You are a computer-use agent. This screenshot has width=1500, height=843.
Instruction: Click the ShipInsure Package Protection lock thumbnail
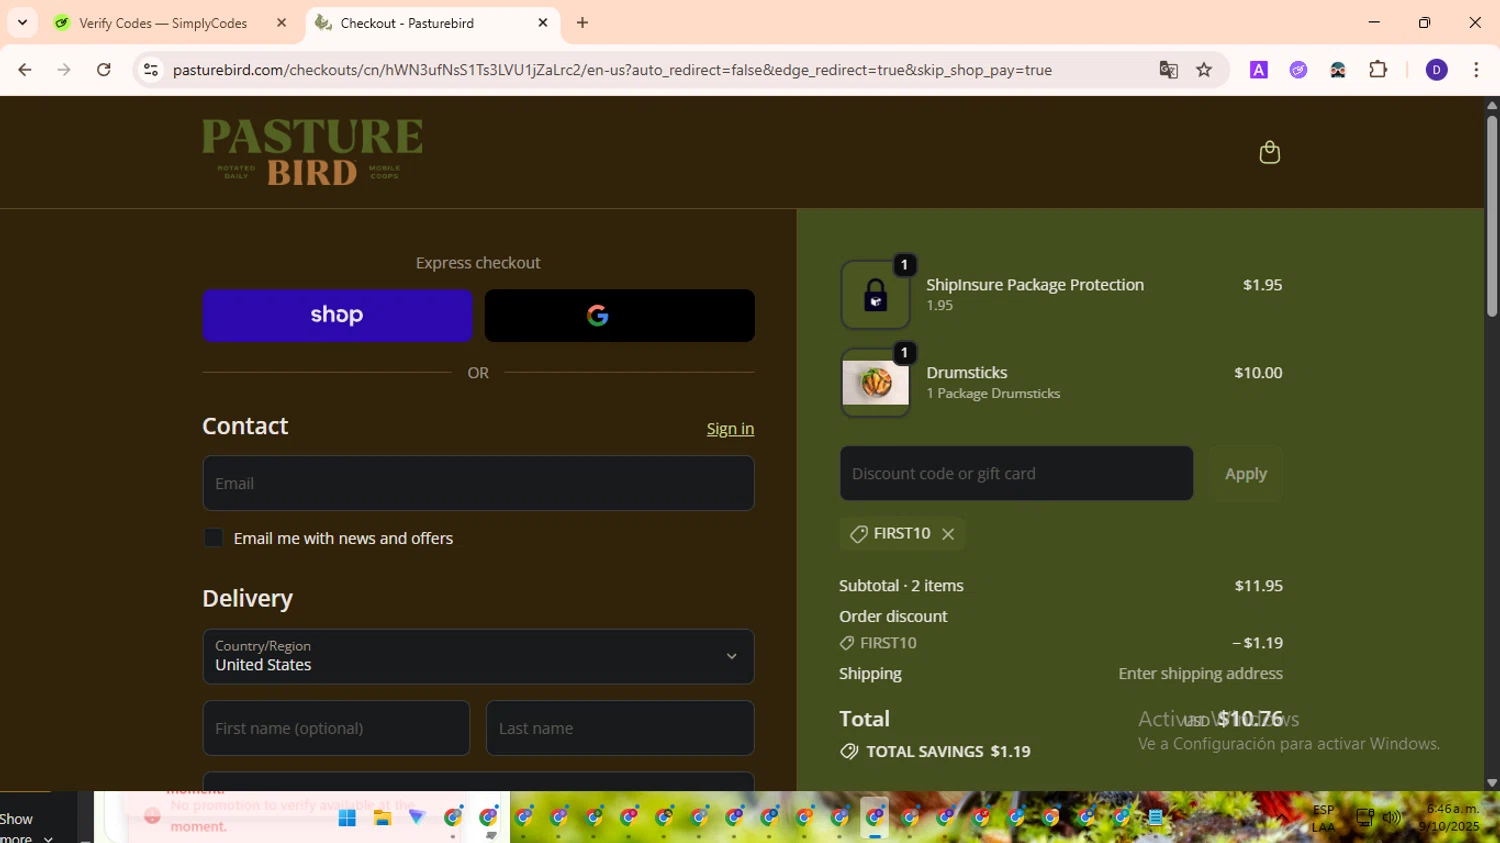(x=875, y=295)
